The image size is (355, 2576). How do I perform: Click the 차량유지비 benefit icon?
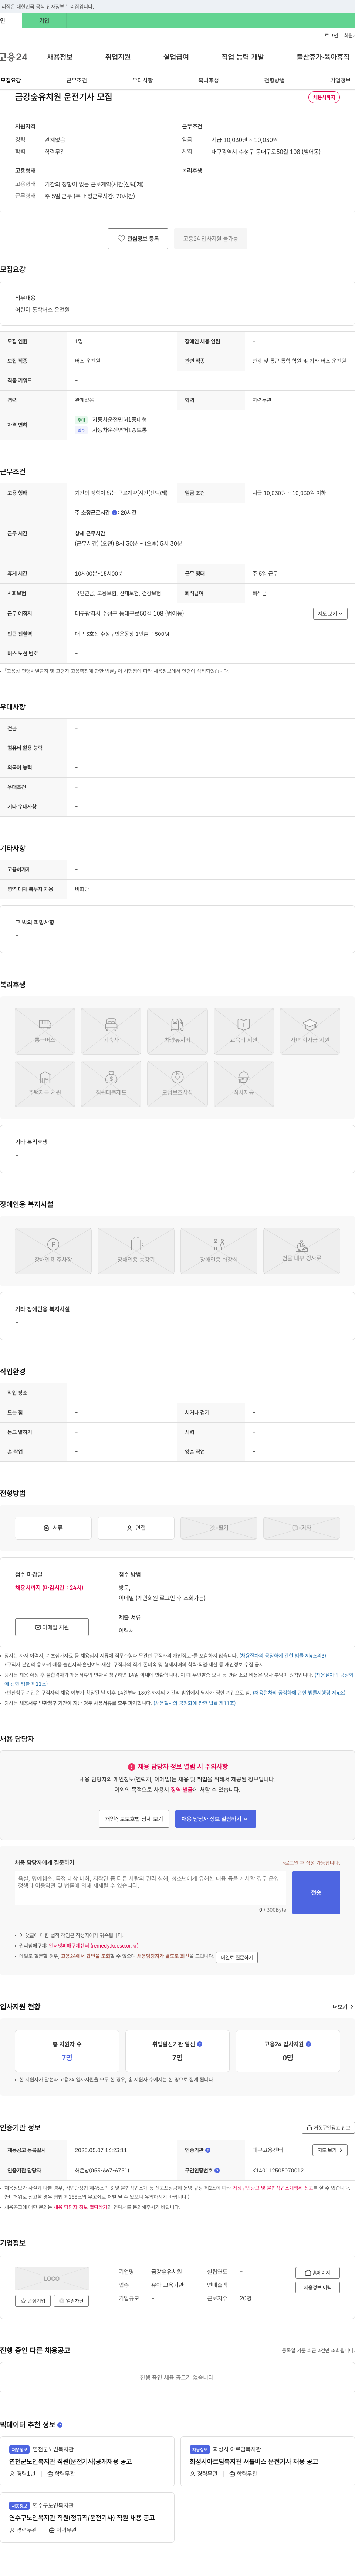[x=177, y=1030]
